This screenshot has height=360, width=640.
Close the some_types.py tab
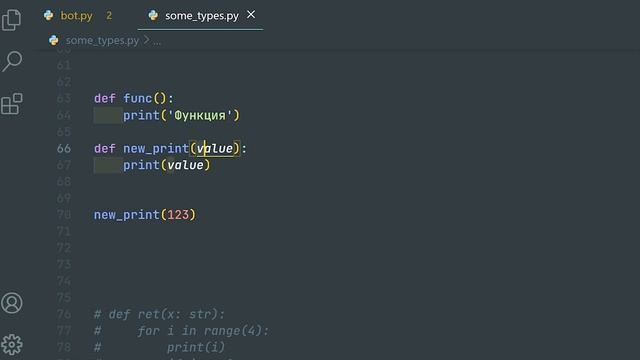pyautogui.click(x=251, y=15)
